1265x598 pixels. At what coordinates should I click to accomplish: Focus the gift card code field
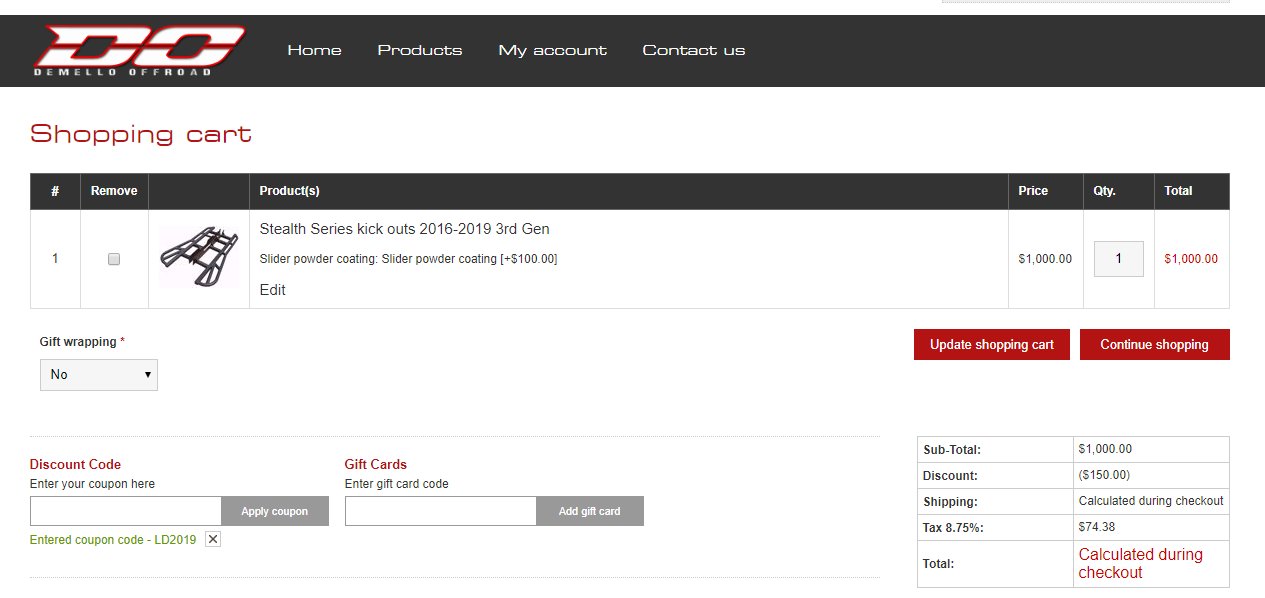[x=441, y=511]
